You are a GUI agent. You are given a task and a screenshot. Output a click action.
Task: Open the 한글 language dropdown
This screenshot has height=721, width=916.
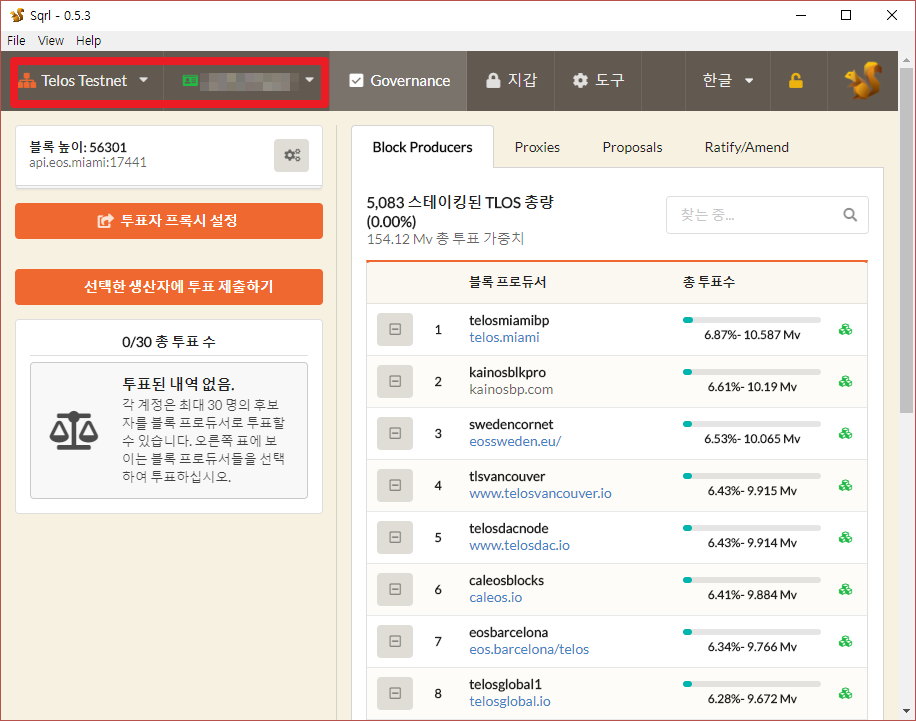[727, 81]
